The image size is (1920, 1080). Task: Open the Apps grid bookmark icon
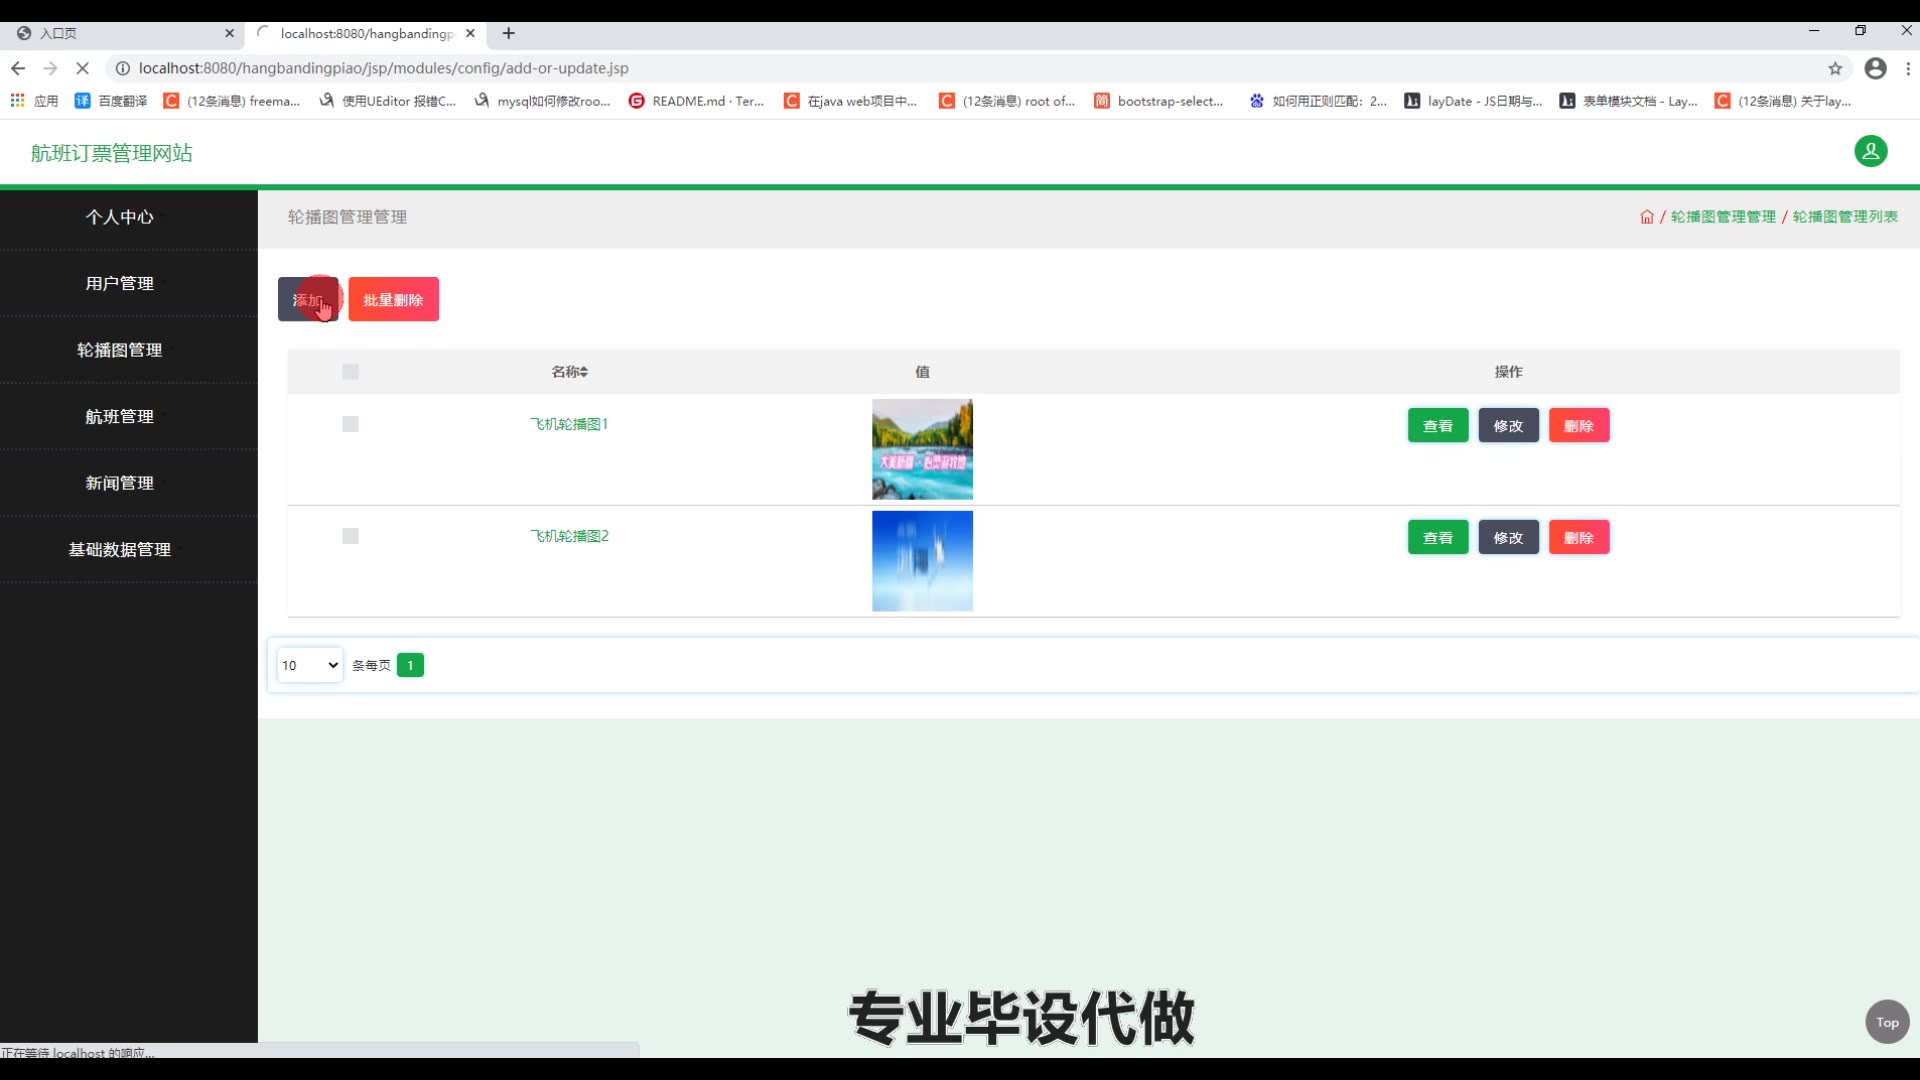pos(17,101)
